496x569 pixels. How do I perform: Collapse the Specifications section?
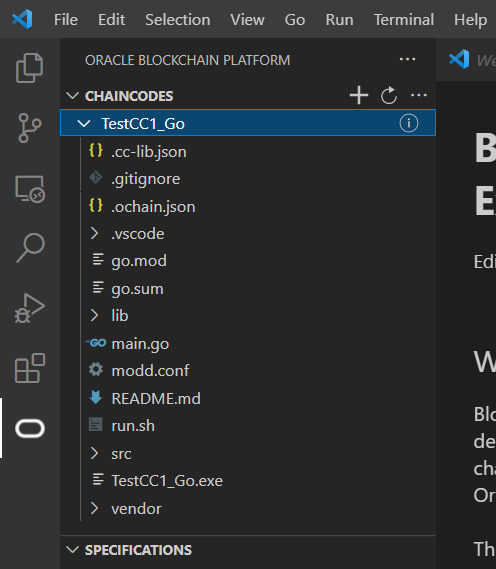[x=73, y=549]
